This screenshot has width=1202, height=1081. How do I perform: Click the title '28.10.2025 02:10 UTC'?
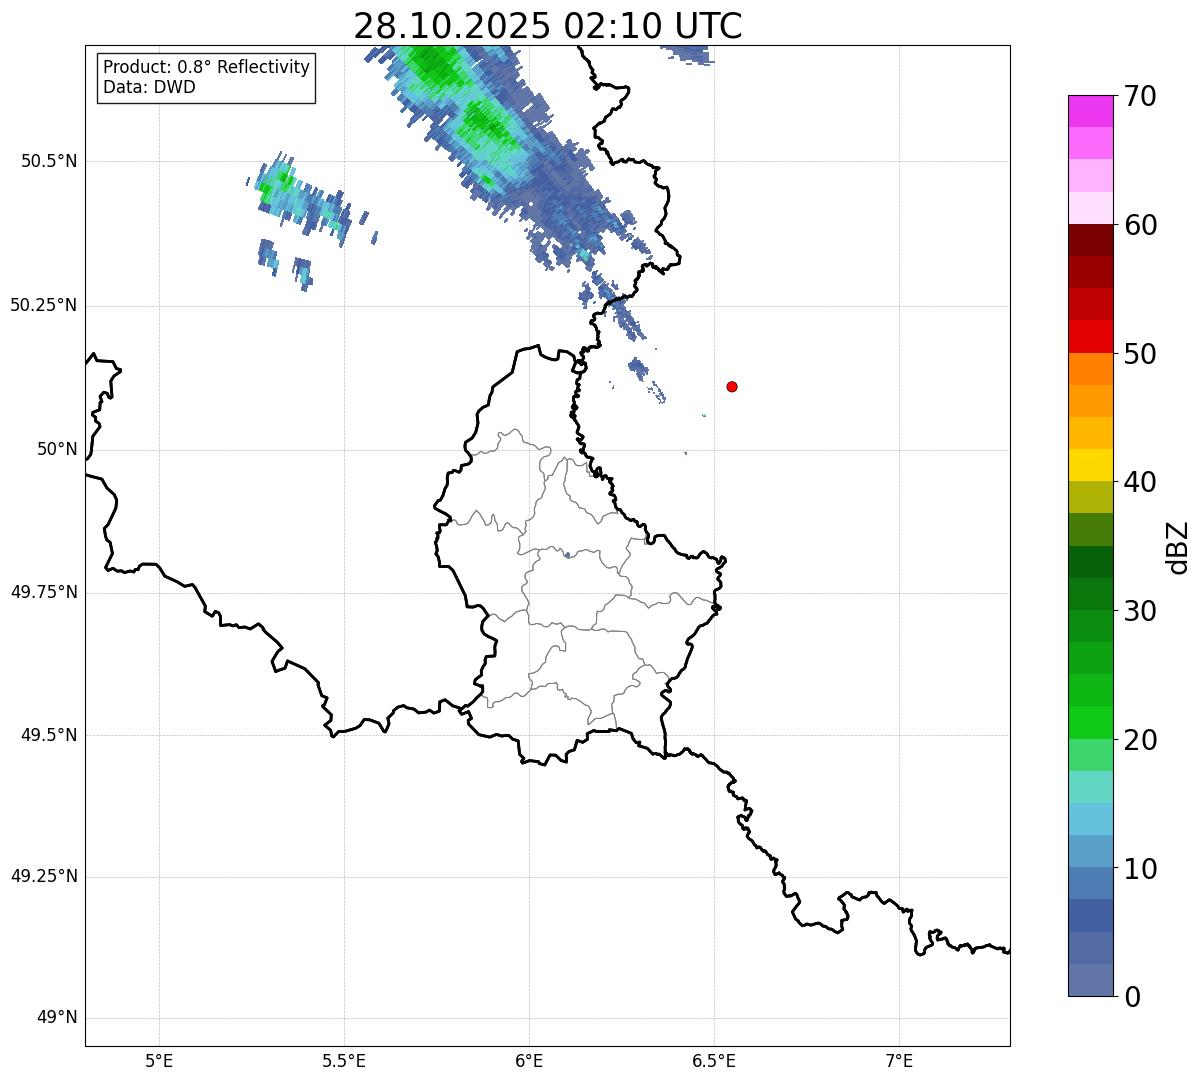pos(548,25)
